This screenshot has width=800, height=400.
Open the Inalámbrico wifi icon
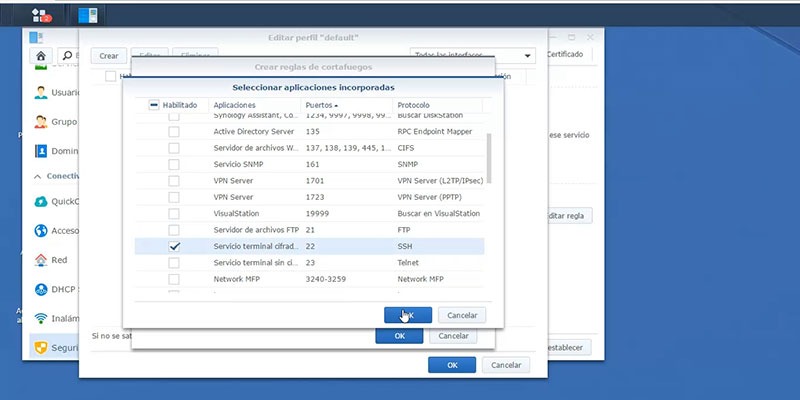click(x=41, y=318)
